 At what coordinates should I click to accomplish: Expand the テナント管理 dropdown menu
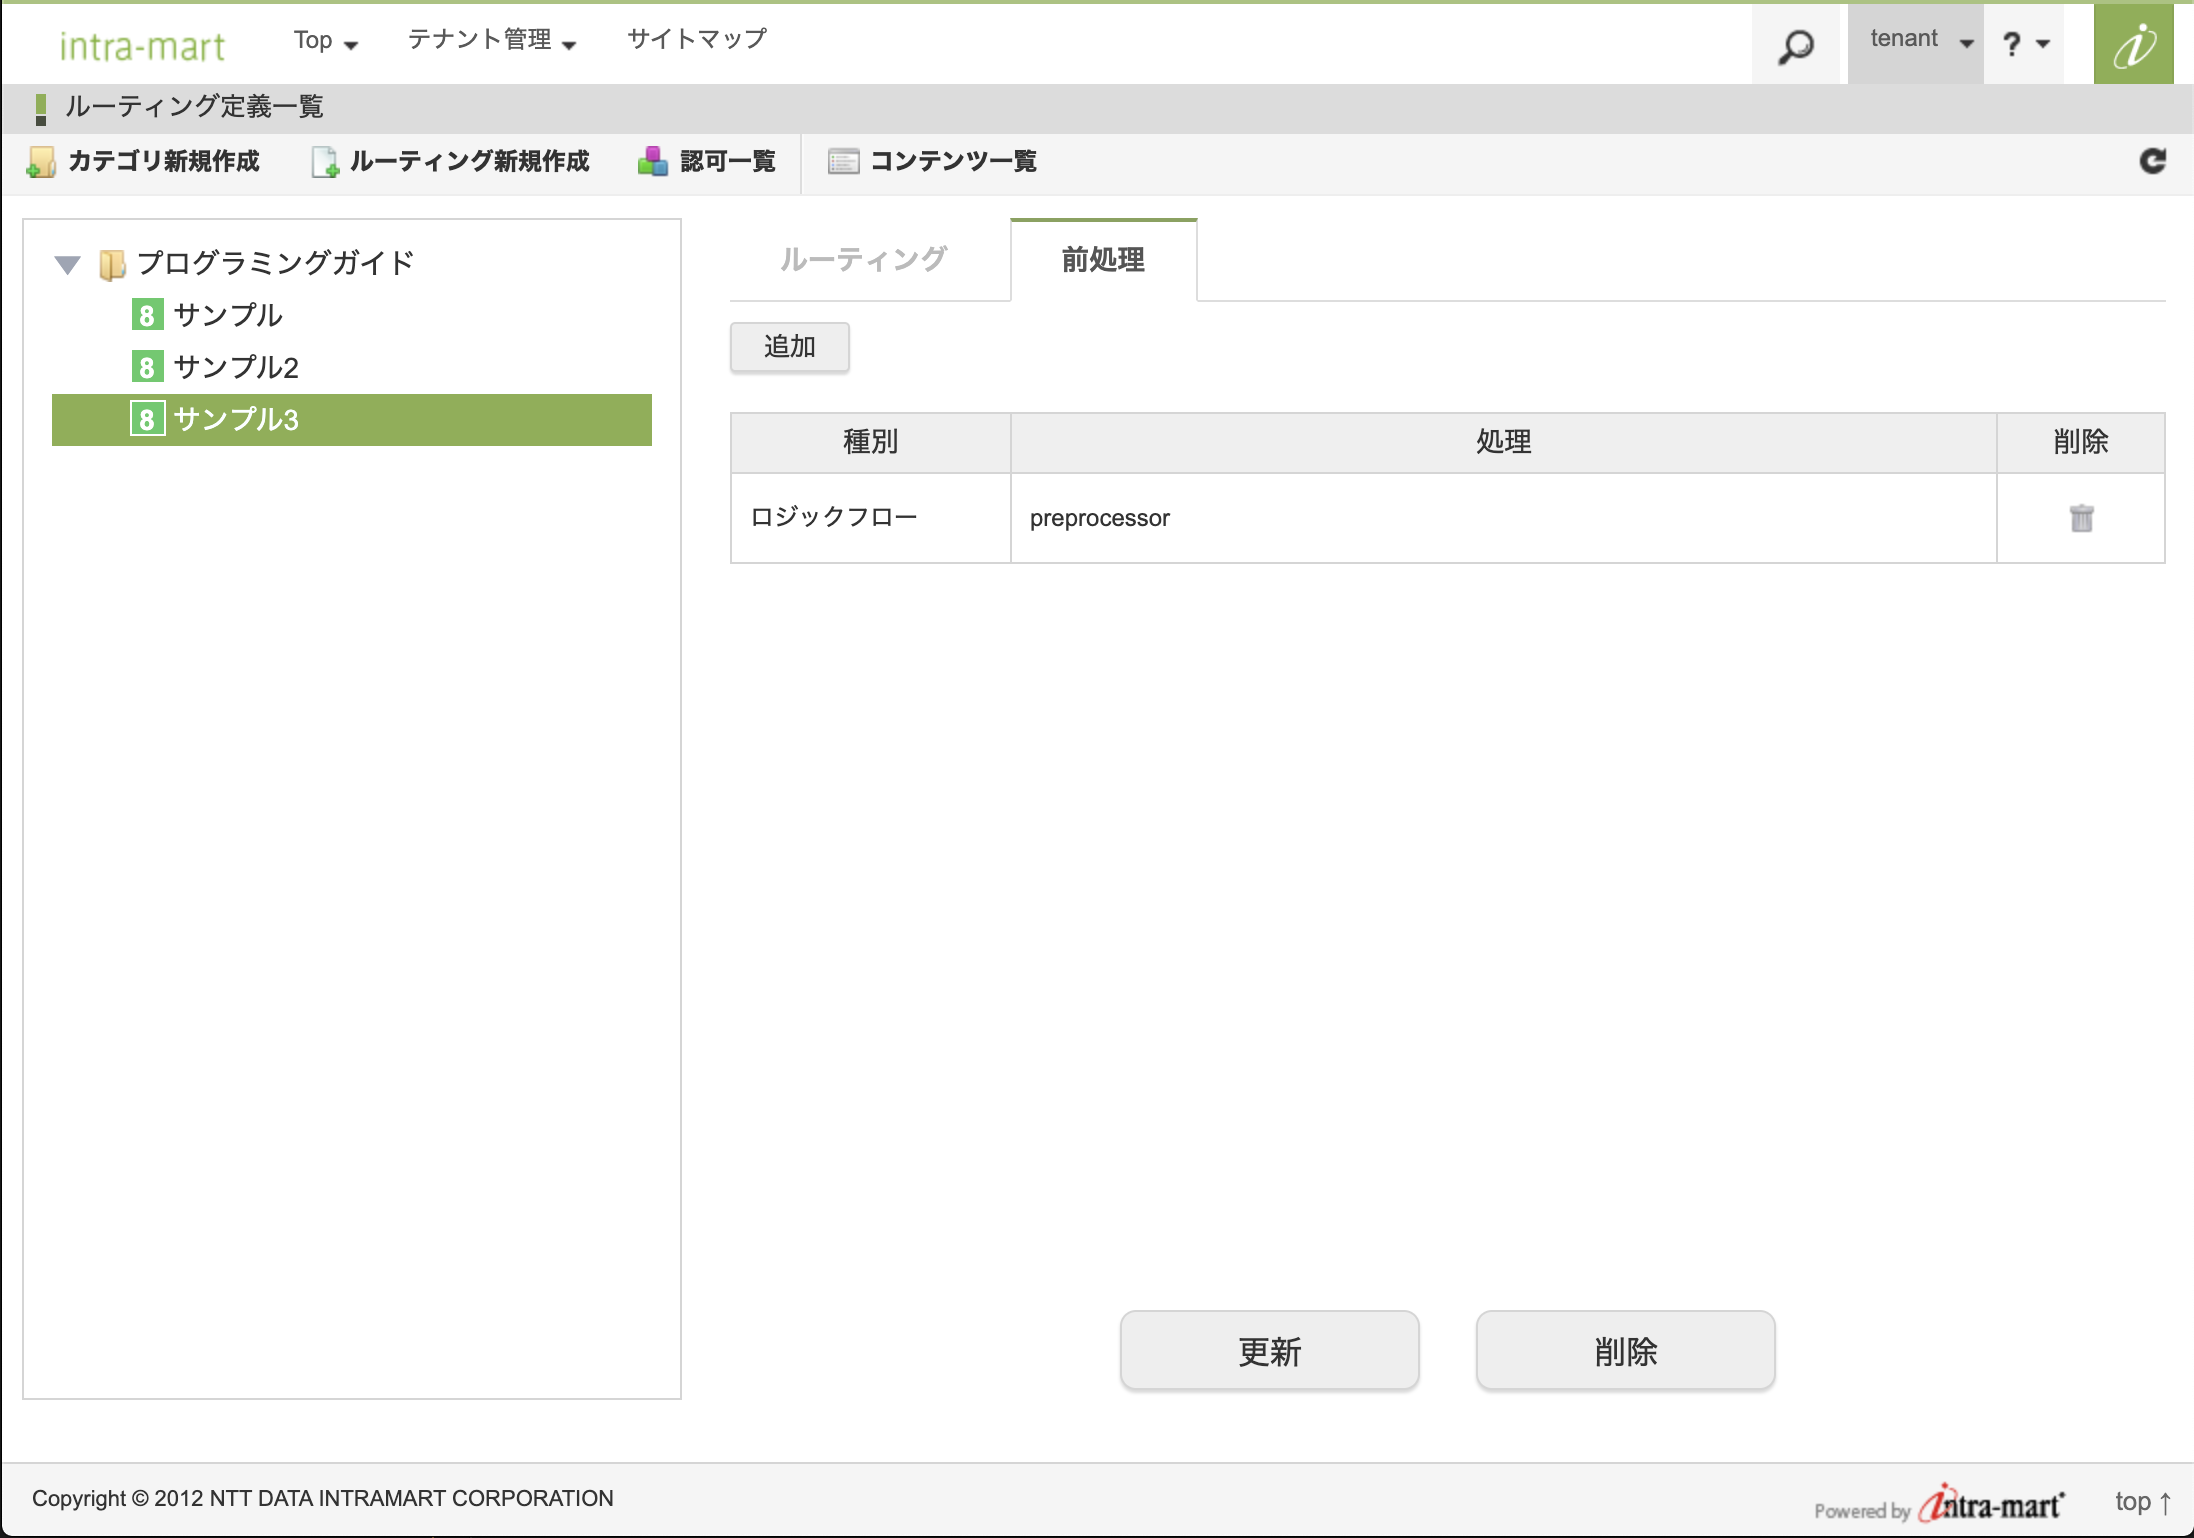coord(491,41)
